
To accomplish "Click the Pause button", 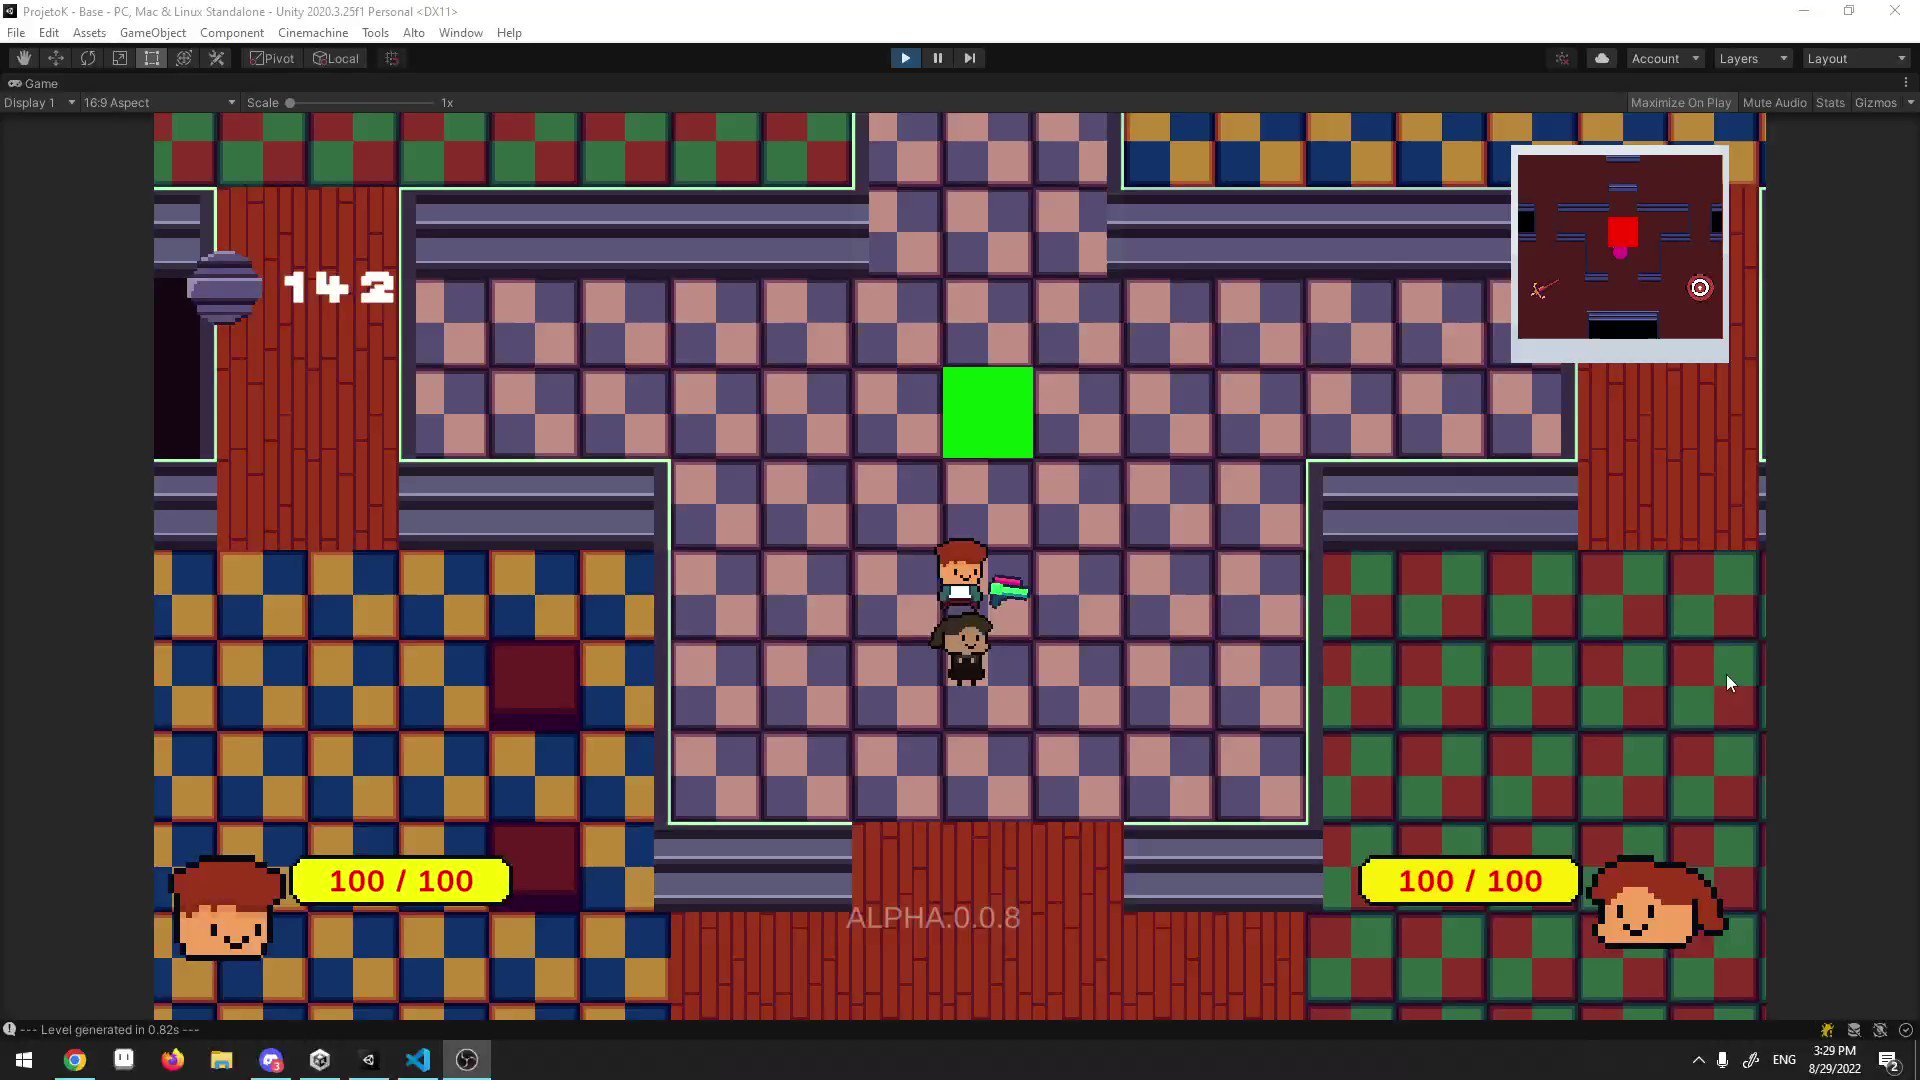I will [x=937, y=58].
